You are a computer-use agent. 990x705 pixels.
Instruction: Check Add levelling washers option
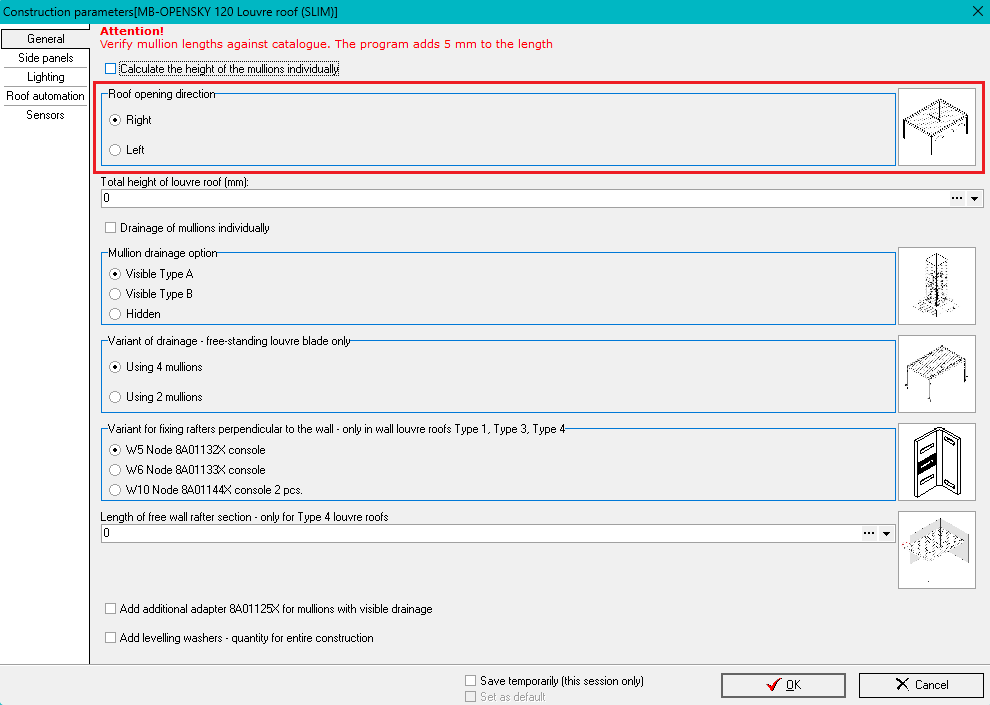pyautogui.click(x=111, y=638)
